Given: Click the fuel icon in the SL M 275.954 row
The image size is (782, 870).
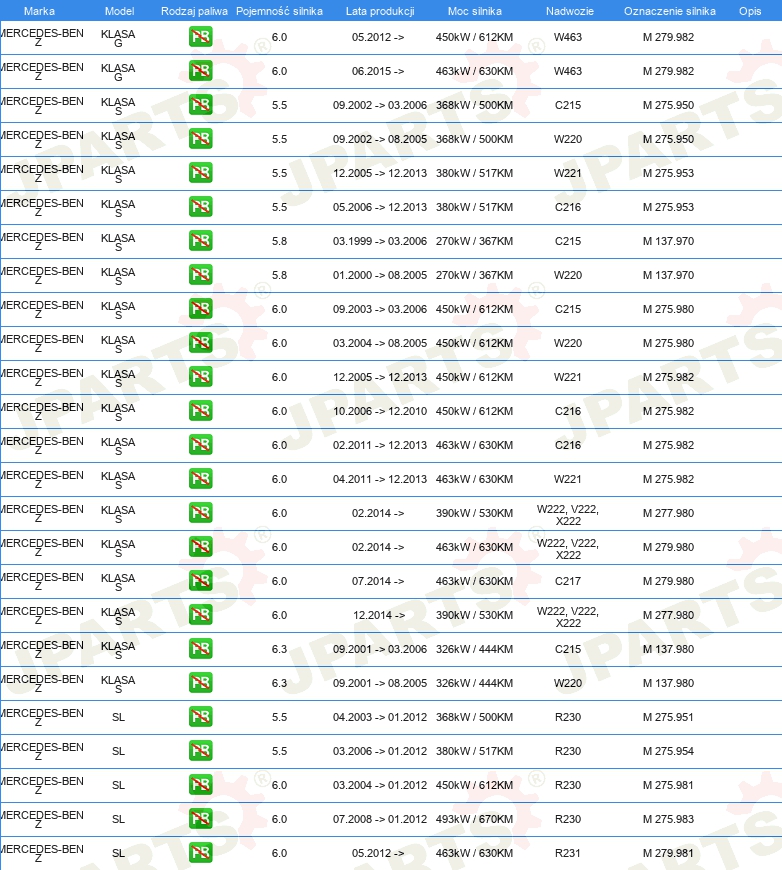Looking at the screenshot, I should [x=200, y=751].
